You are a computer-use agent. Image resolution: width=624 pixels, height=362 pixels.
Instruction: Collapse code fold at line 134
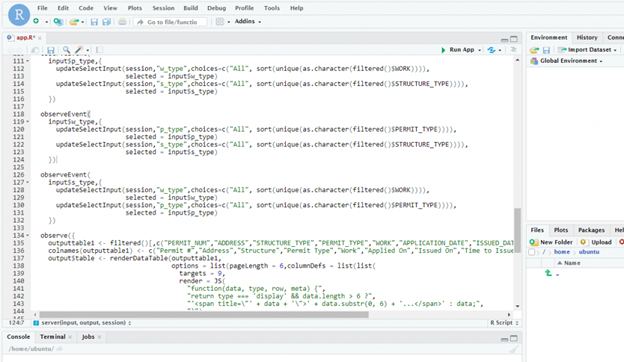tap(27, 235)
